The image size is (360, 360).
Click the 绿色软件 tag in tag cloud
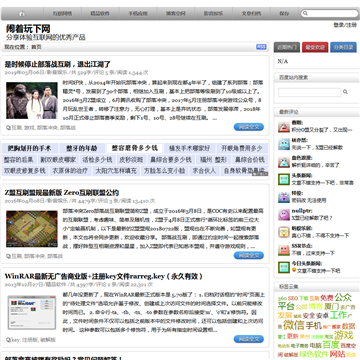pyautogui.click(x=314, y=354)
